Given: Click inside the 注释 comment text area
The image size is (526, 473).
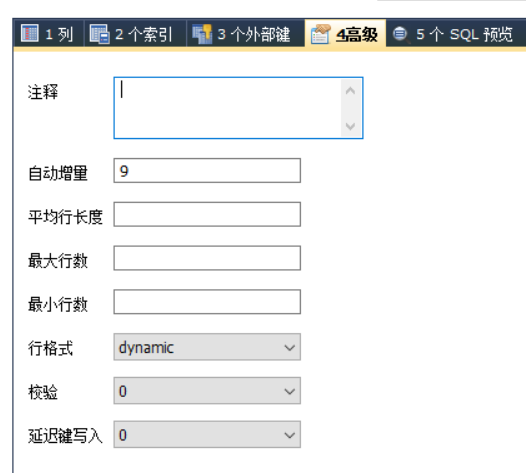Looking at the screenshot, I should click(228, 108).
